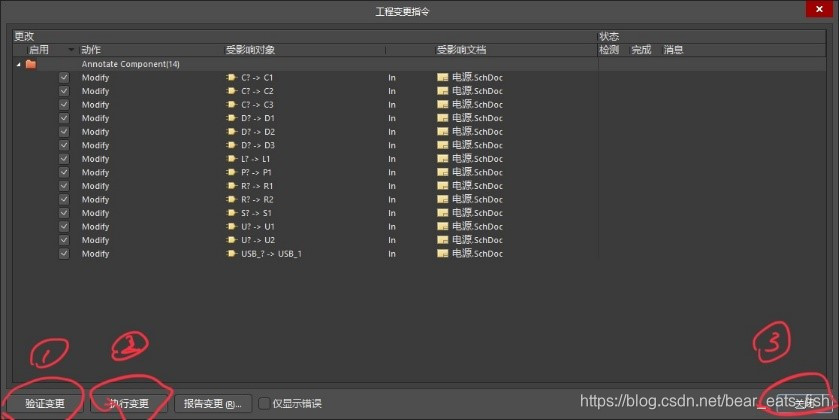Select Modify text in the D? -> D2 row

(95, 132)
